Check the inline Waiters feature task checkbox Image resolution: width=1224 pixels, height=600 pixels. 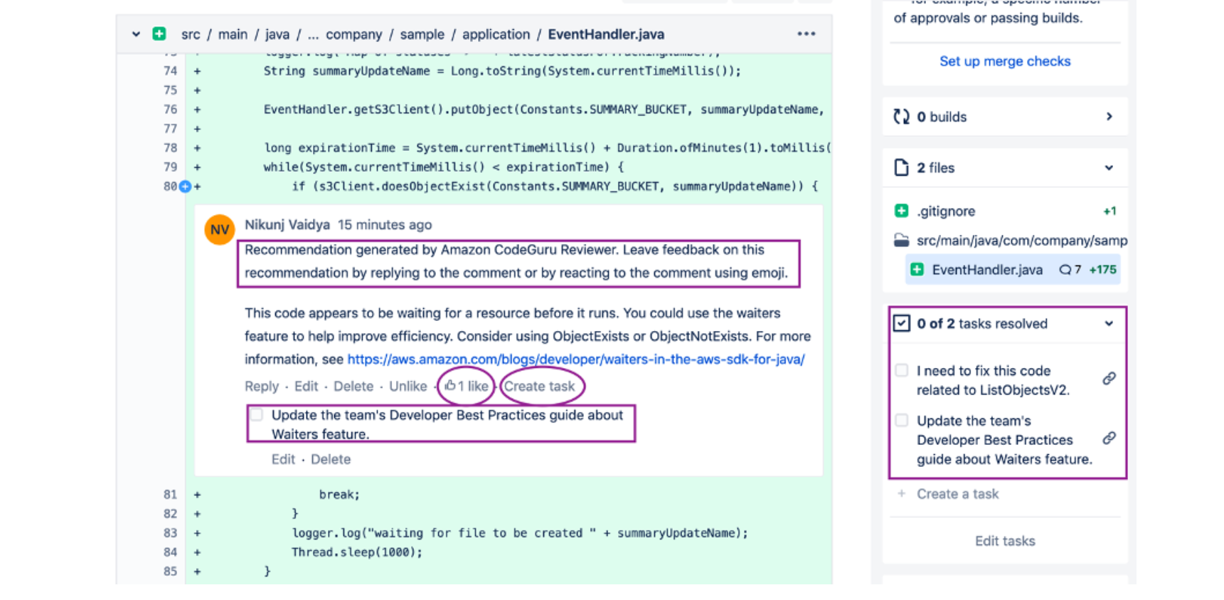pos(257,415)
